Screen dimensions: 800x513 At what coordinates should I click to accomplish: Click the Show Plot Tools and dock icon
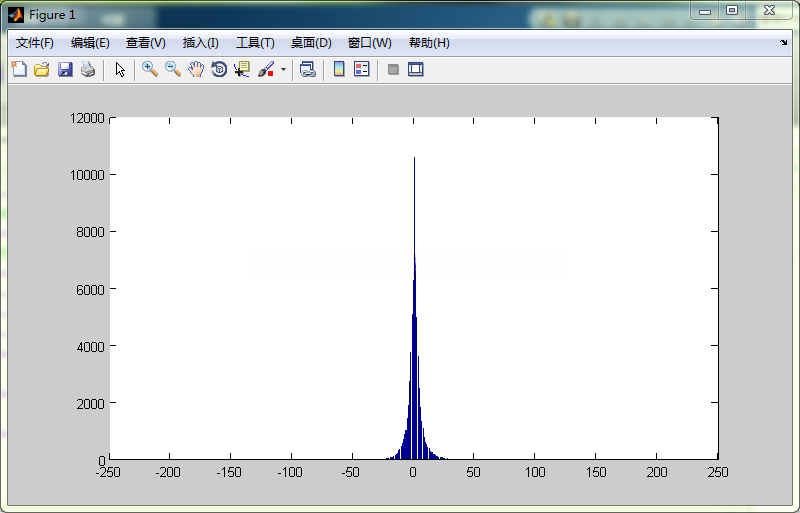[416, 69]
